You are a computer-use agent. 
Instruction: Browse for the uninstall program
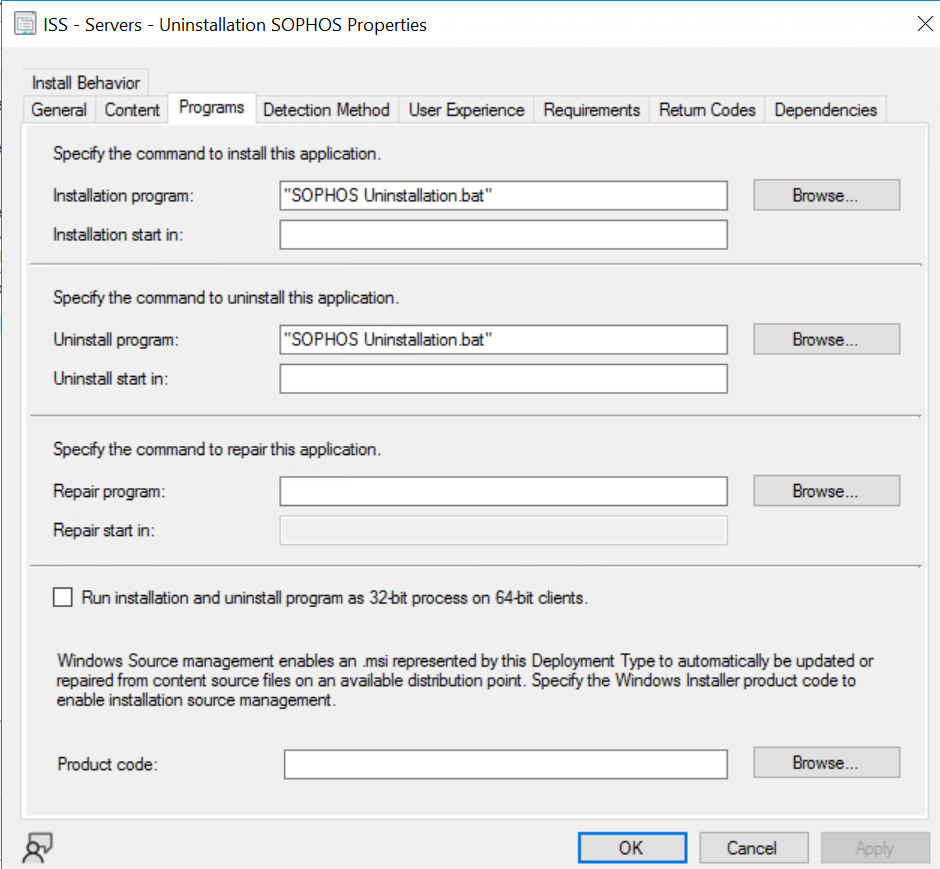pyautogui.click(x=826, y=339)
